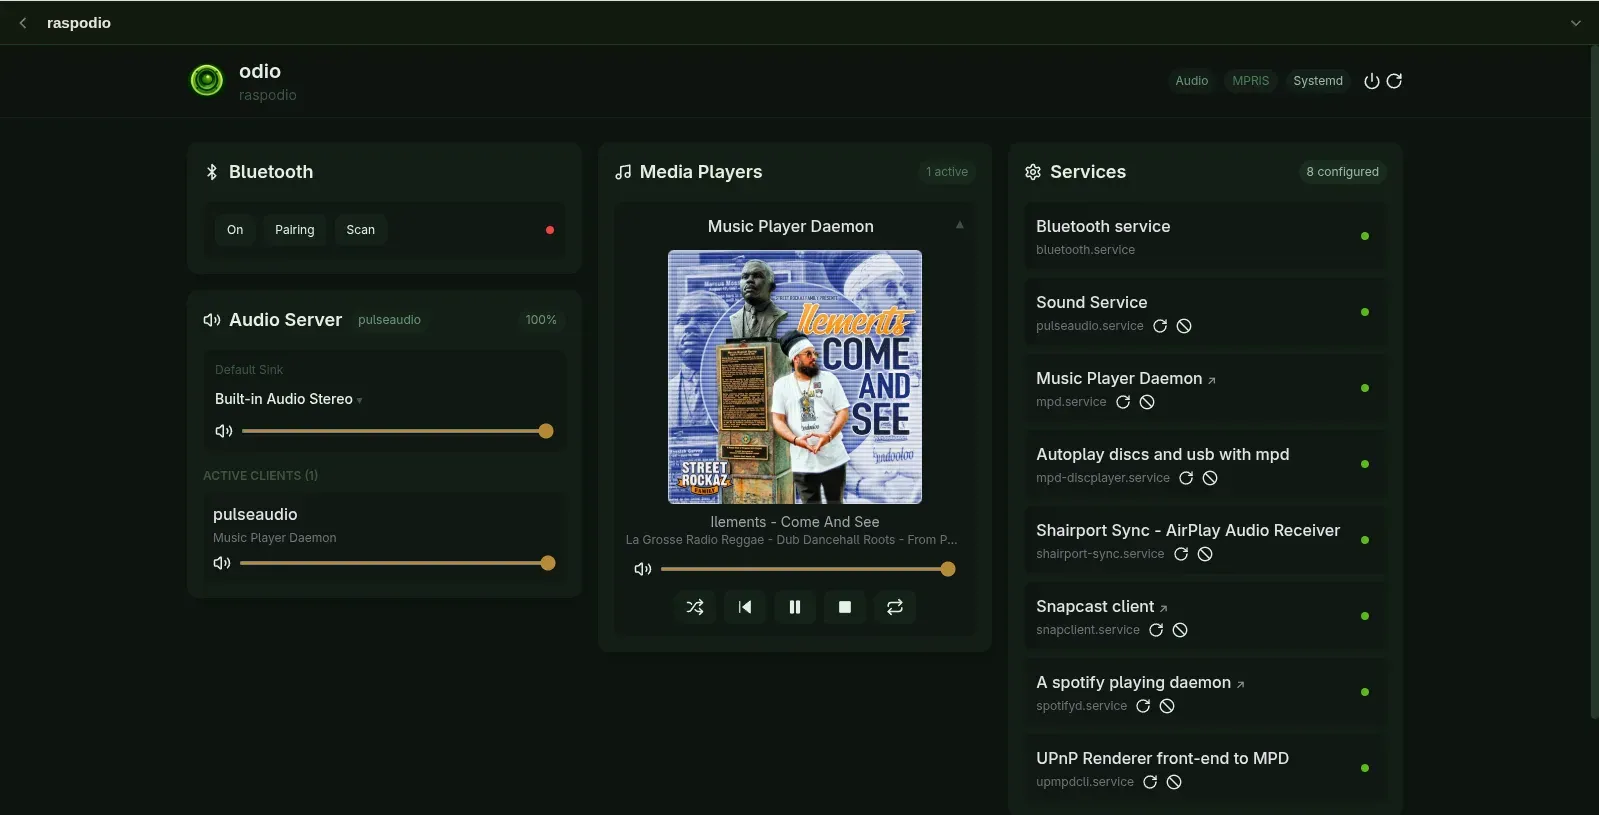This screenshot has height=815, width=1599.
Task: Click the raspodio title in top bar
Action: point(79,23)
